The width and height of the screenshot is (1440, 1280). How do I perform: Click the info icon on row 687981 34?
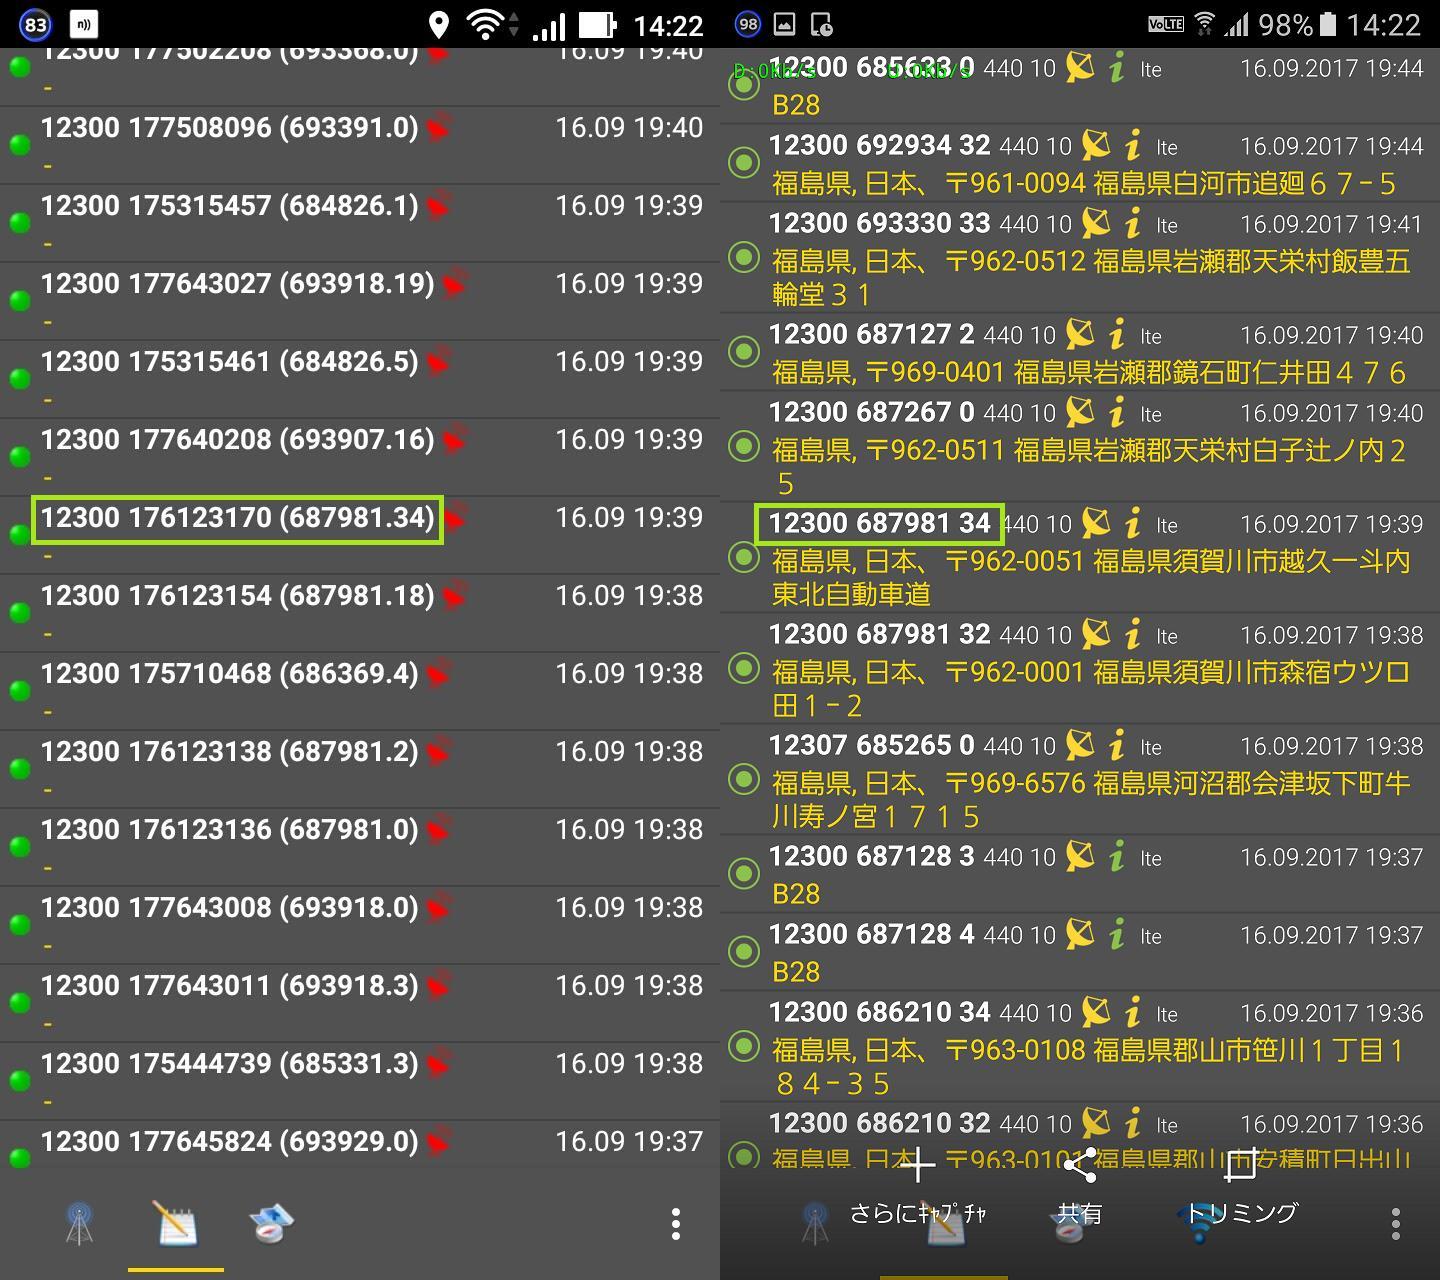tap(1133, 523)
